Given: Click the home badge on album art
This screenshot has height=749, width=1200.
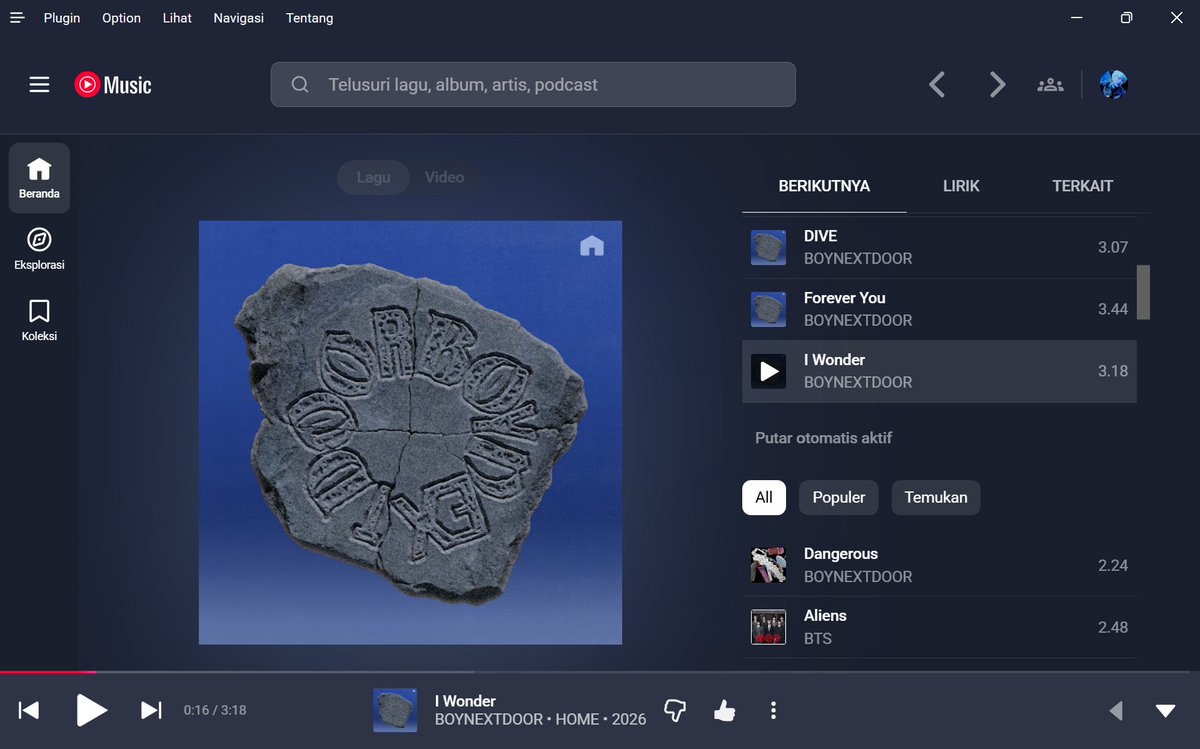Looking at the screenshot, I should point(592,245).
